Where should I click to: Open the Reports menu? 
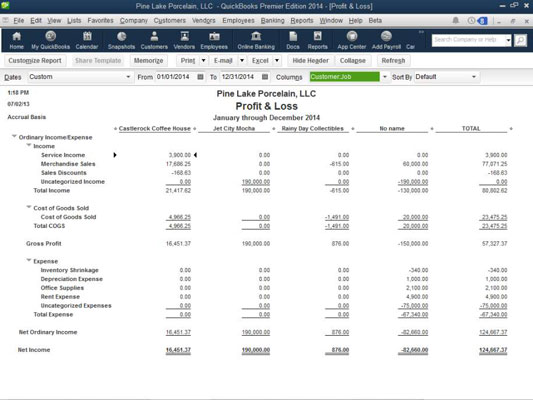(302, 21)
